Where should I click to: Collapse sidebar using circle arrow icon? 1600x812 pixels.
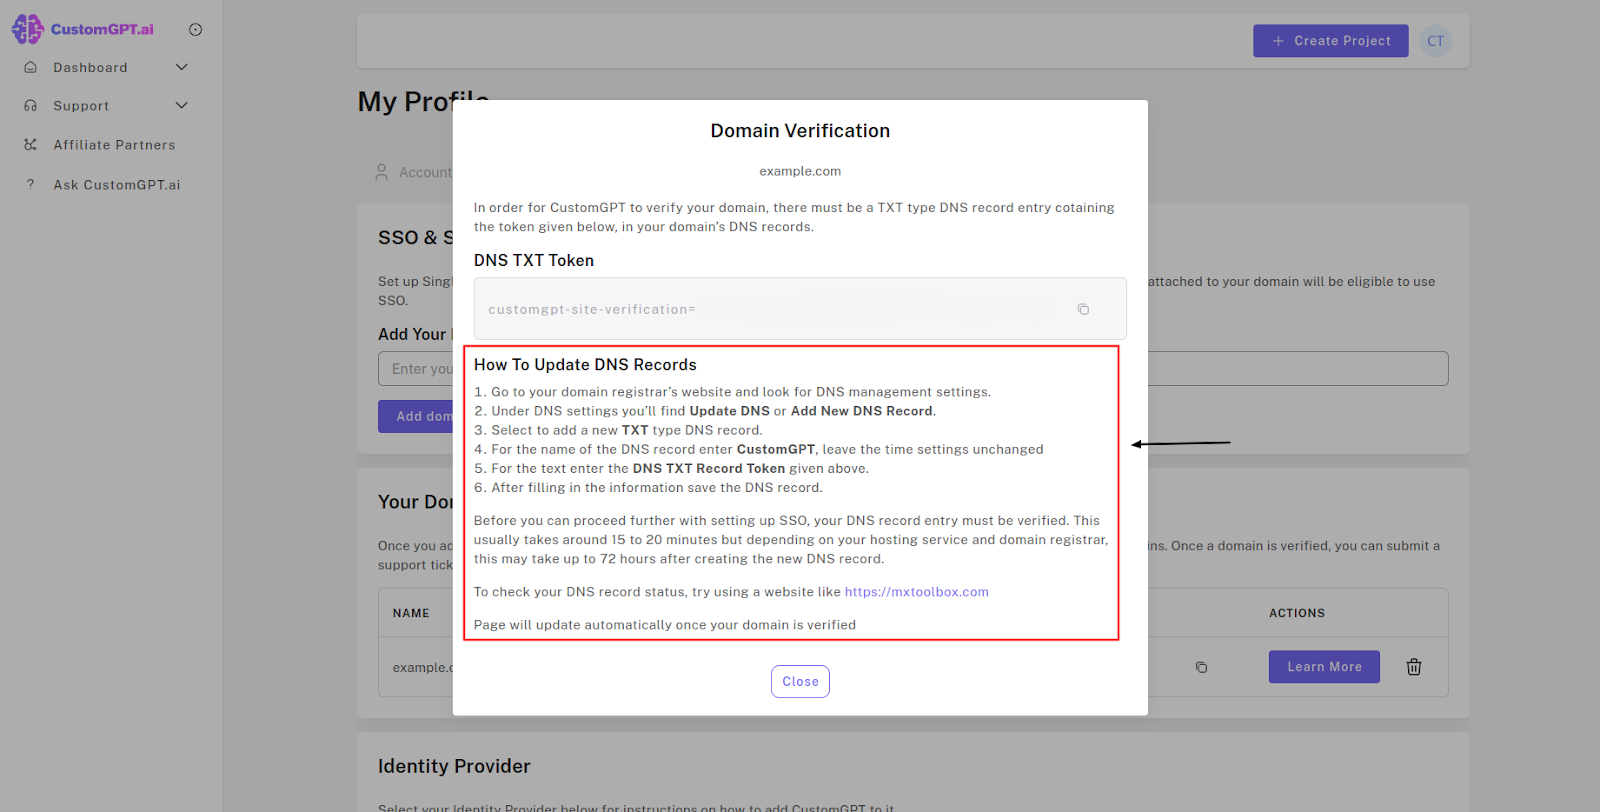[x=196, y=30]
